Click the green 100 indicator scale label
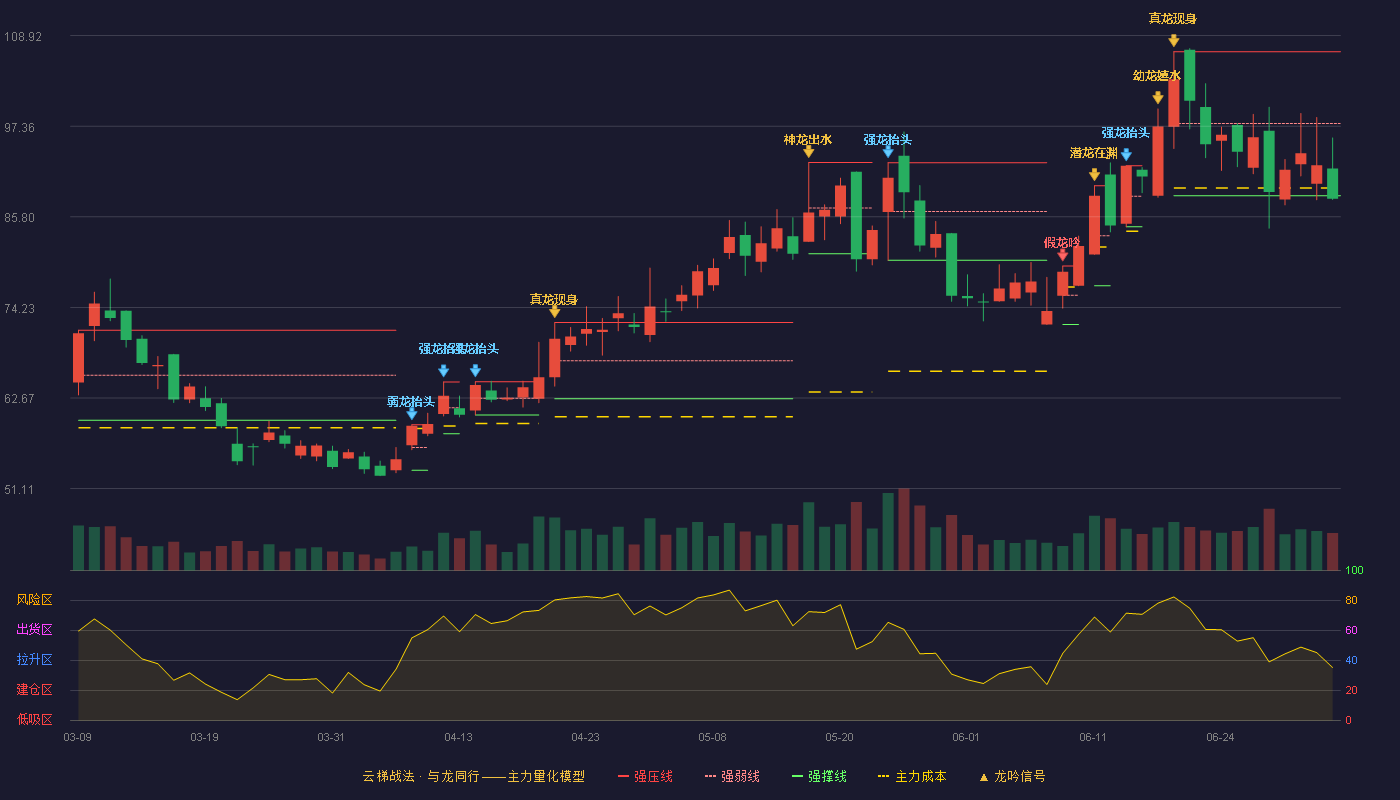Screen dimensions: 1400x800 (x=1354, y=571)
